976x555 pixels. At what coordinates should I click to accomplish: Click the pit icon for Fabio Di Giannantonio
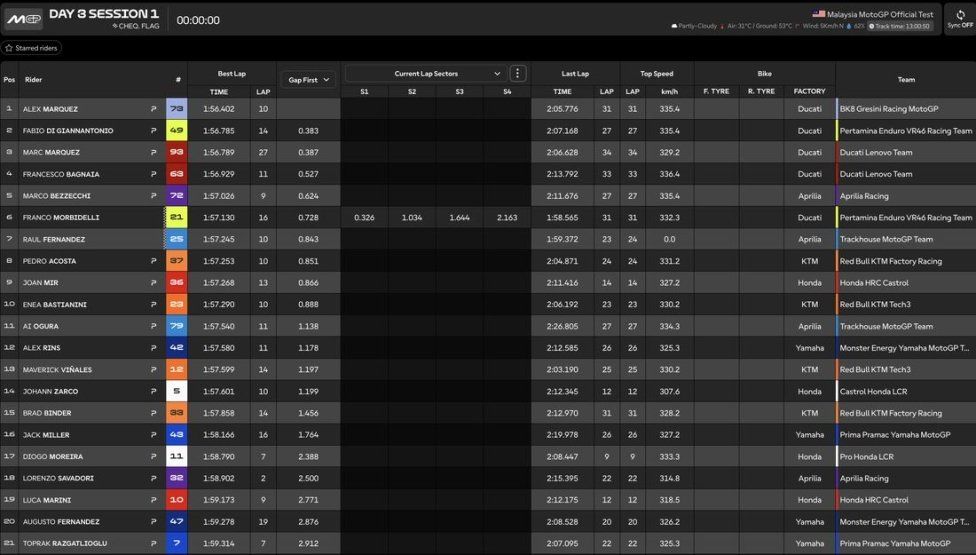(x=153, y=131)
